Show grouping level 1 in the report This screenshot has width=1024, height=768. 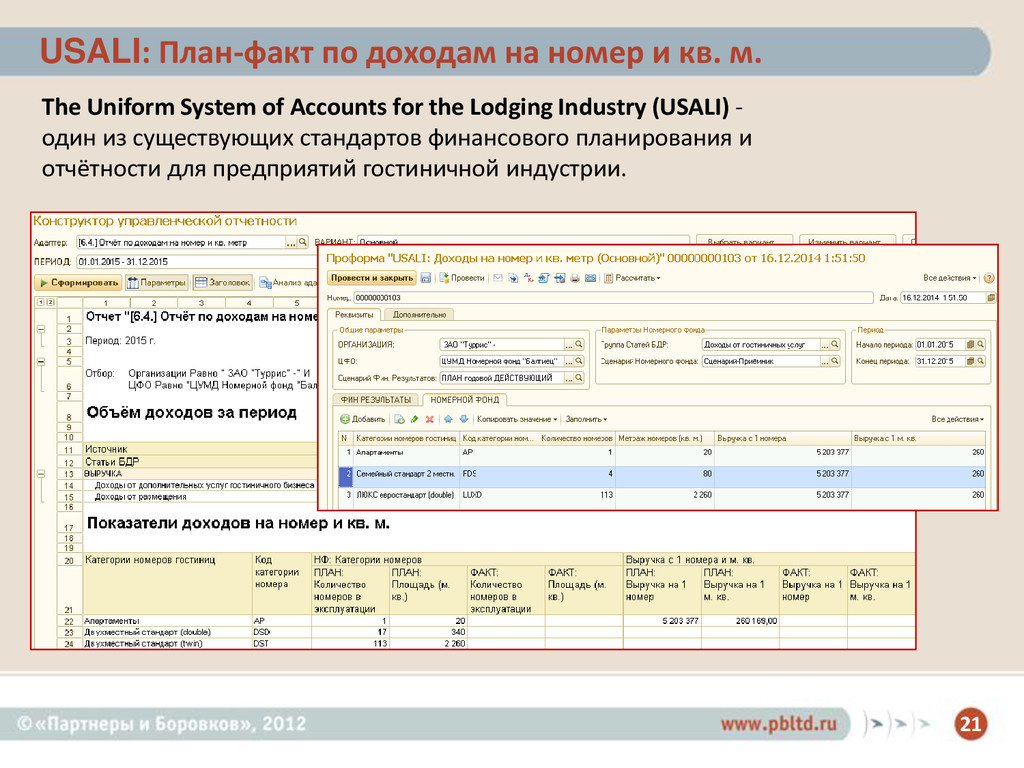(40, 303)
